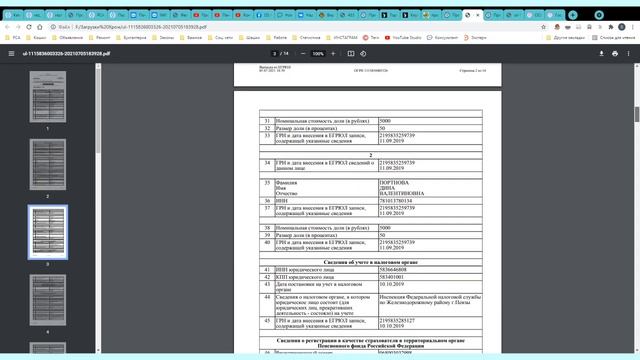Click the date 10.10.2019 in row 43

391,284
